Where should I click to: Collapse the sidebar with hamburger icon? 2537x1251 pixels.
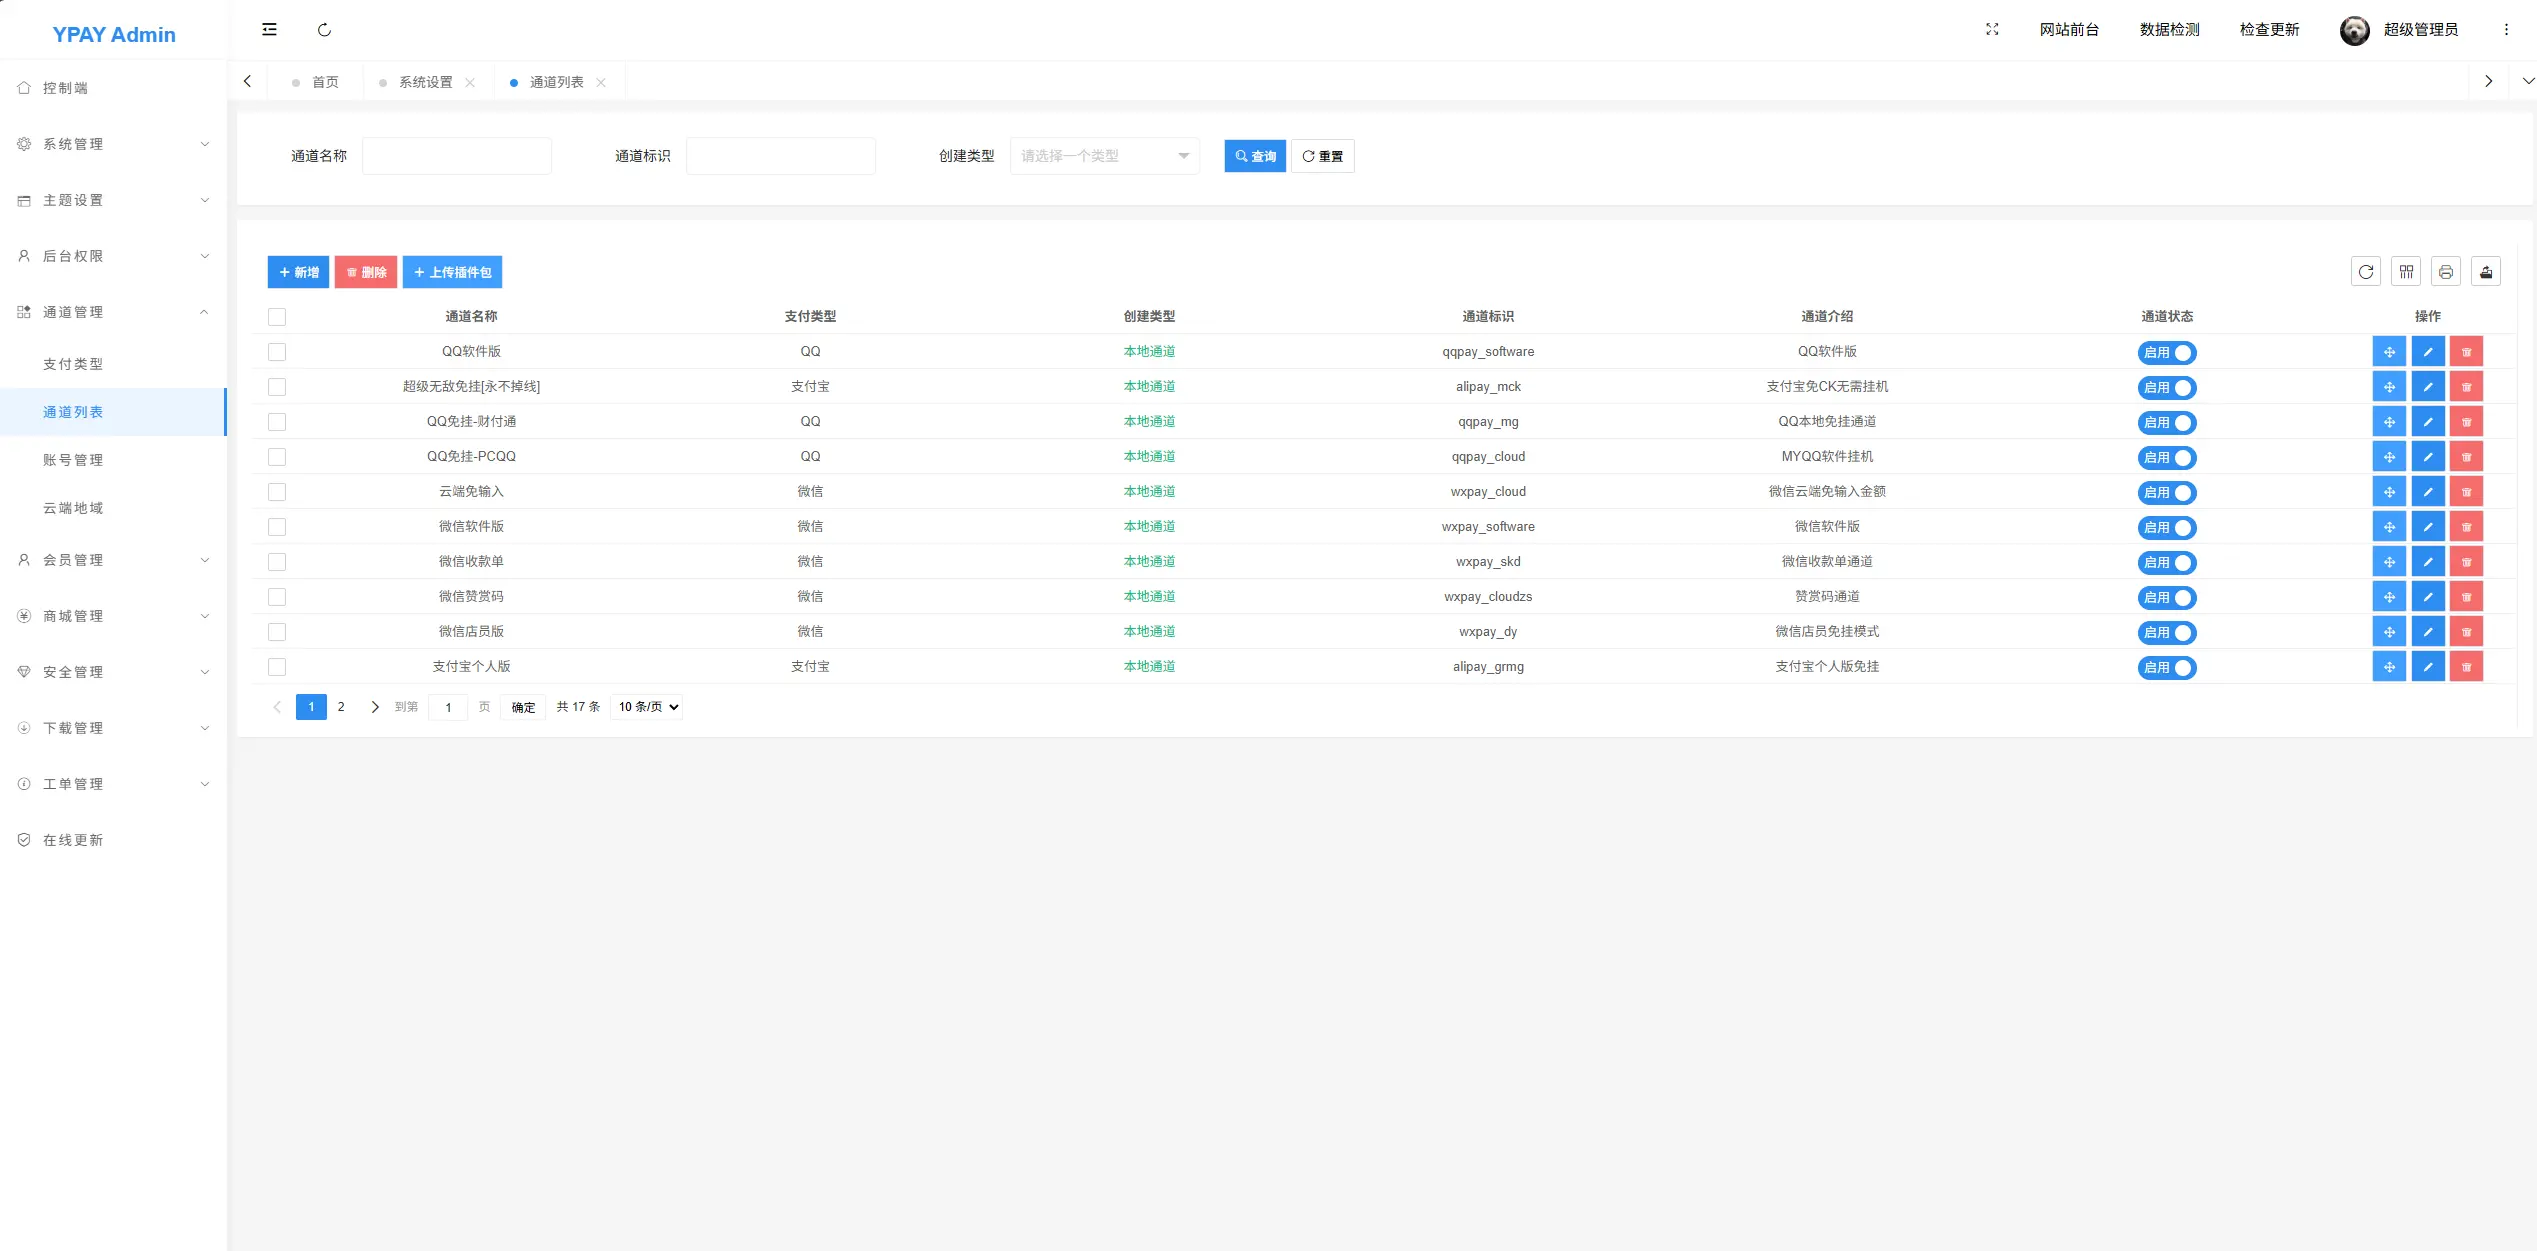point(269,29)
